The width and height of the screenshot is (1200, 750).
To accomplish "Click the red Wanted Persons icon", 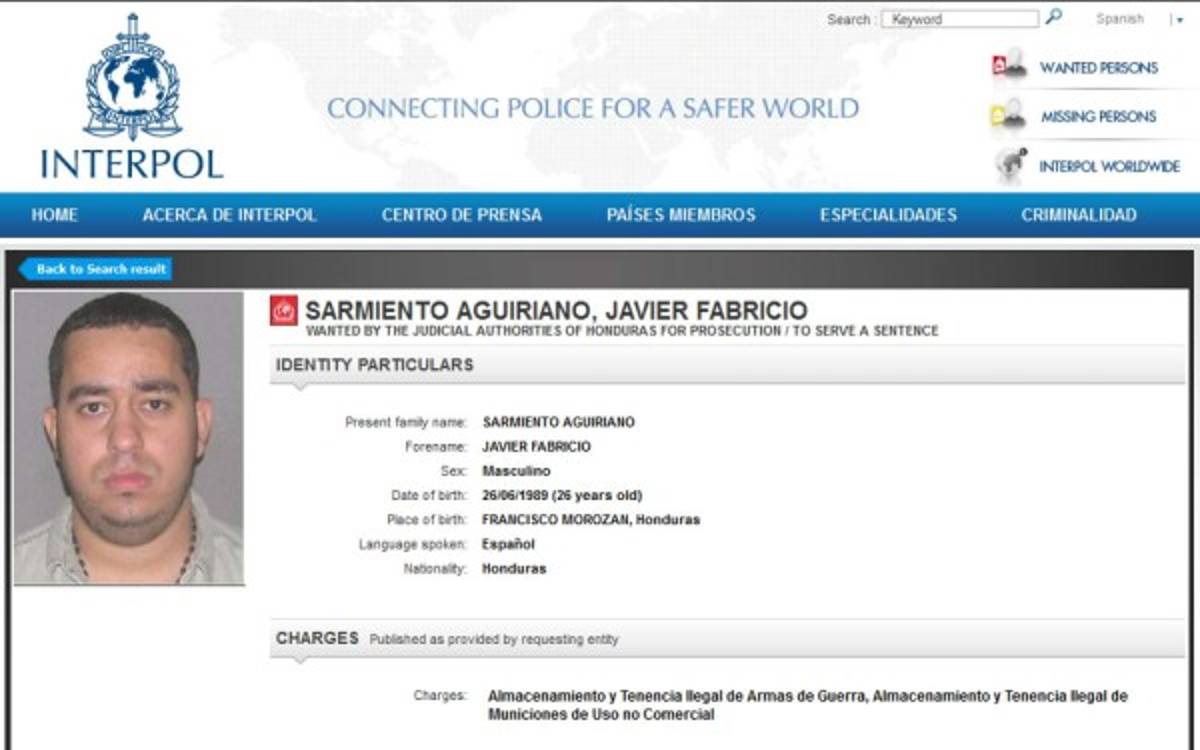I will coord(1009,66).
